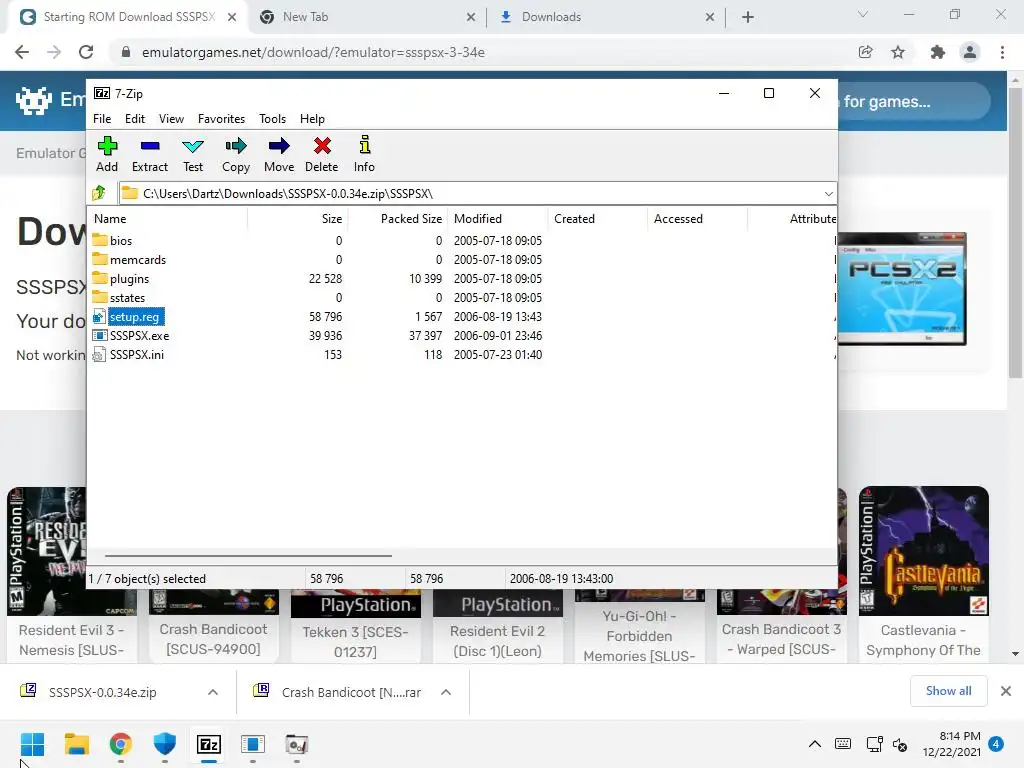Click the Chrome taskbar icon
Viewport: 1024px width, 768px height.
tap(121, 744)
